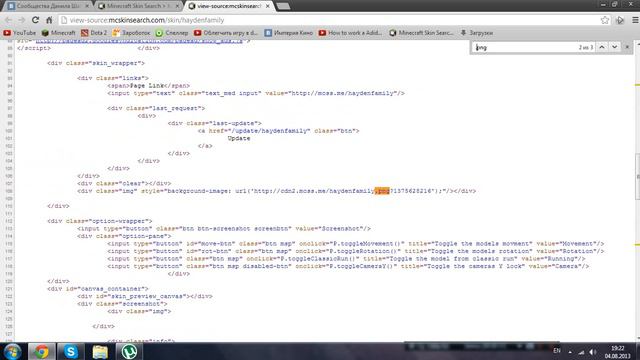Close the Minecraft Skin Search tab

[x=178, y=6]
